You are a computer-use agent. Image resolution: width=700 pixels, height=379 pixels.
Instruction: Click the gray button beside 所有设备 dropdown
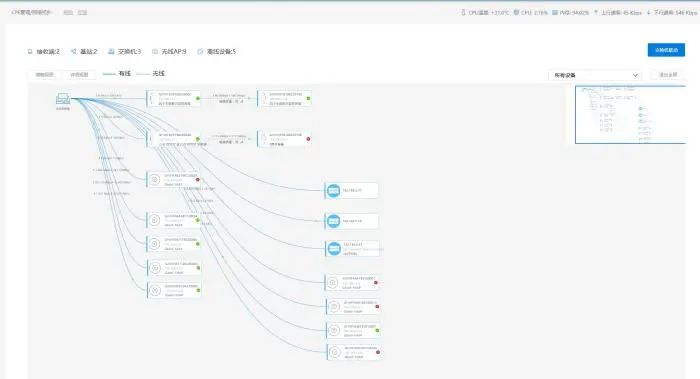point(668,75)
